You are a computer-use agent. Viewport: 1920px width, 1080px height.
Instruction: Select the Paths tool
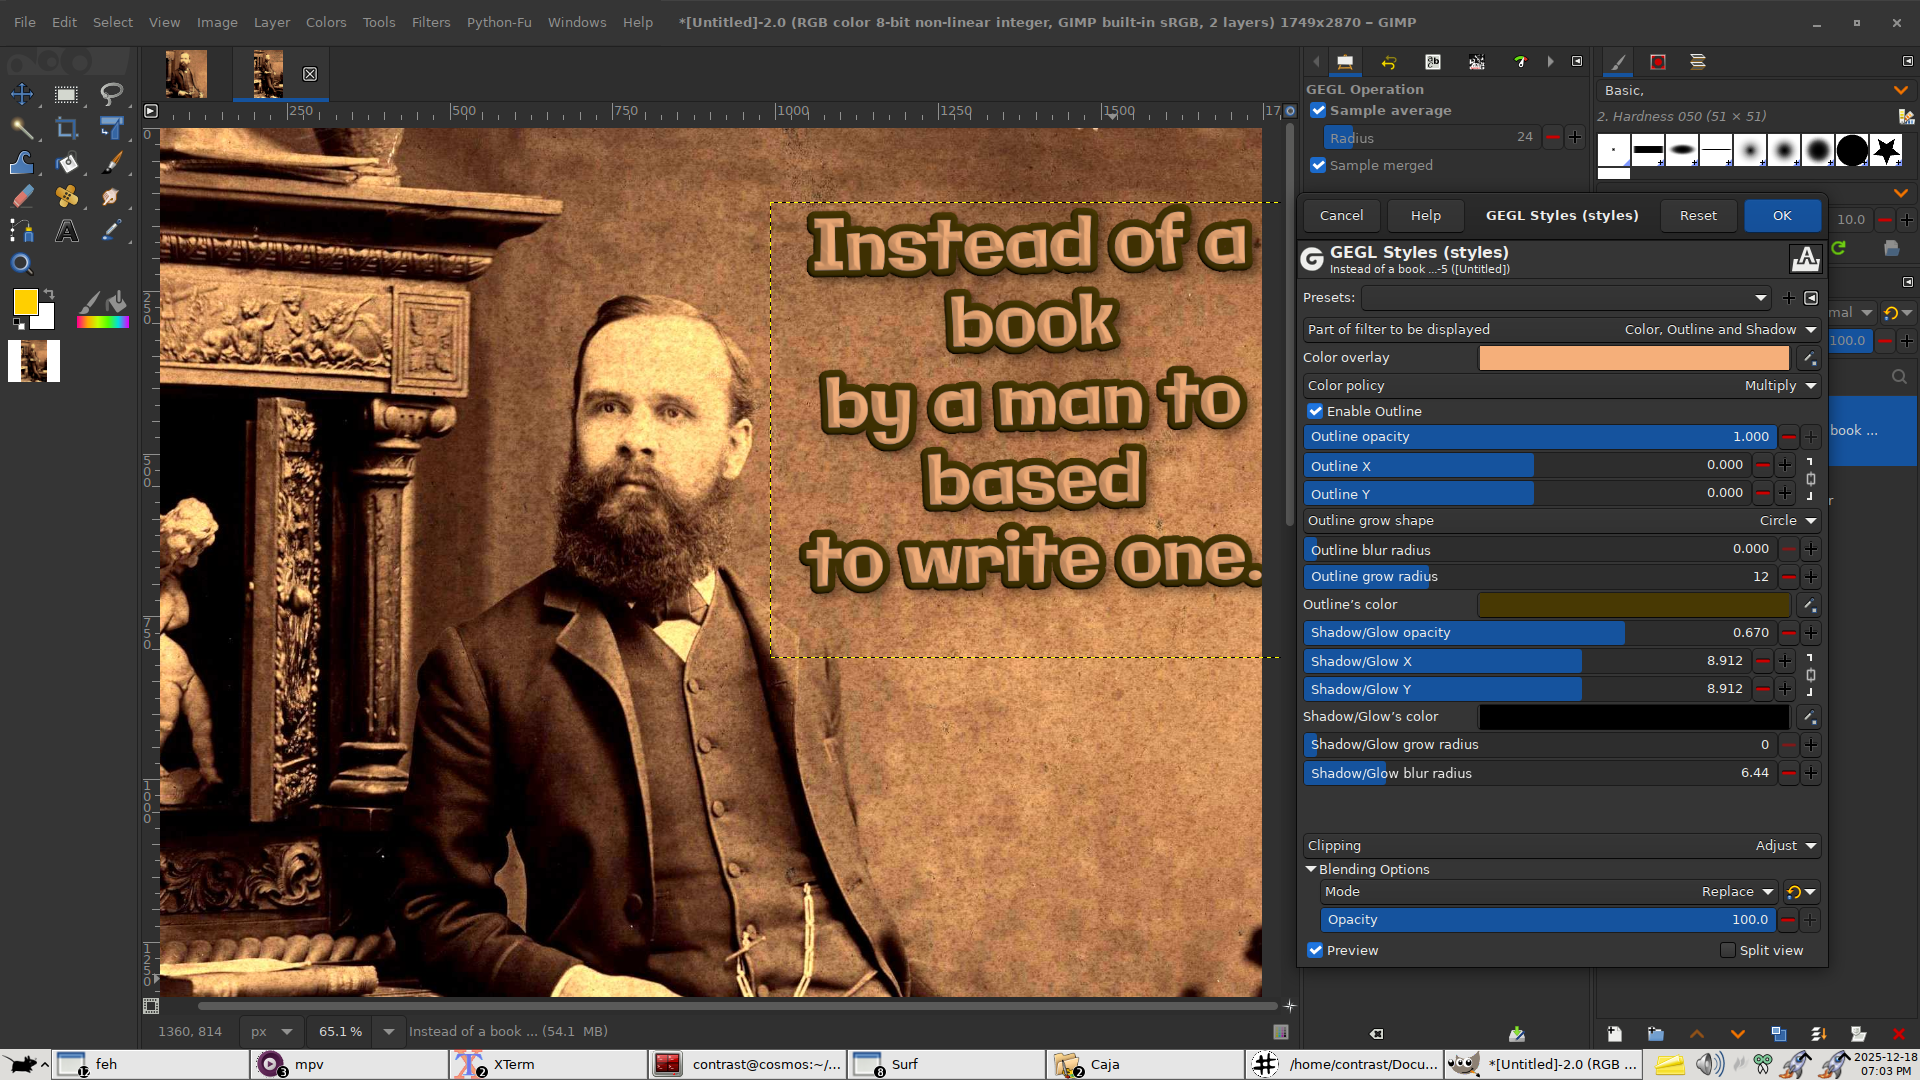[x=22, y=231]
